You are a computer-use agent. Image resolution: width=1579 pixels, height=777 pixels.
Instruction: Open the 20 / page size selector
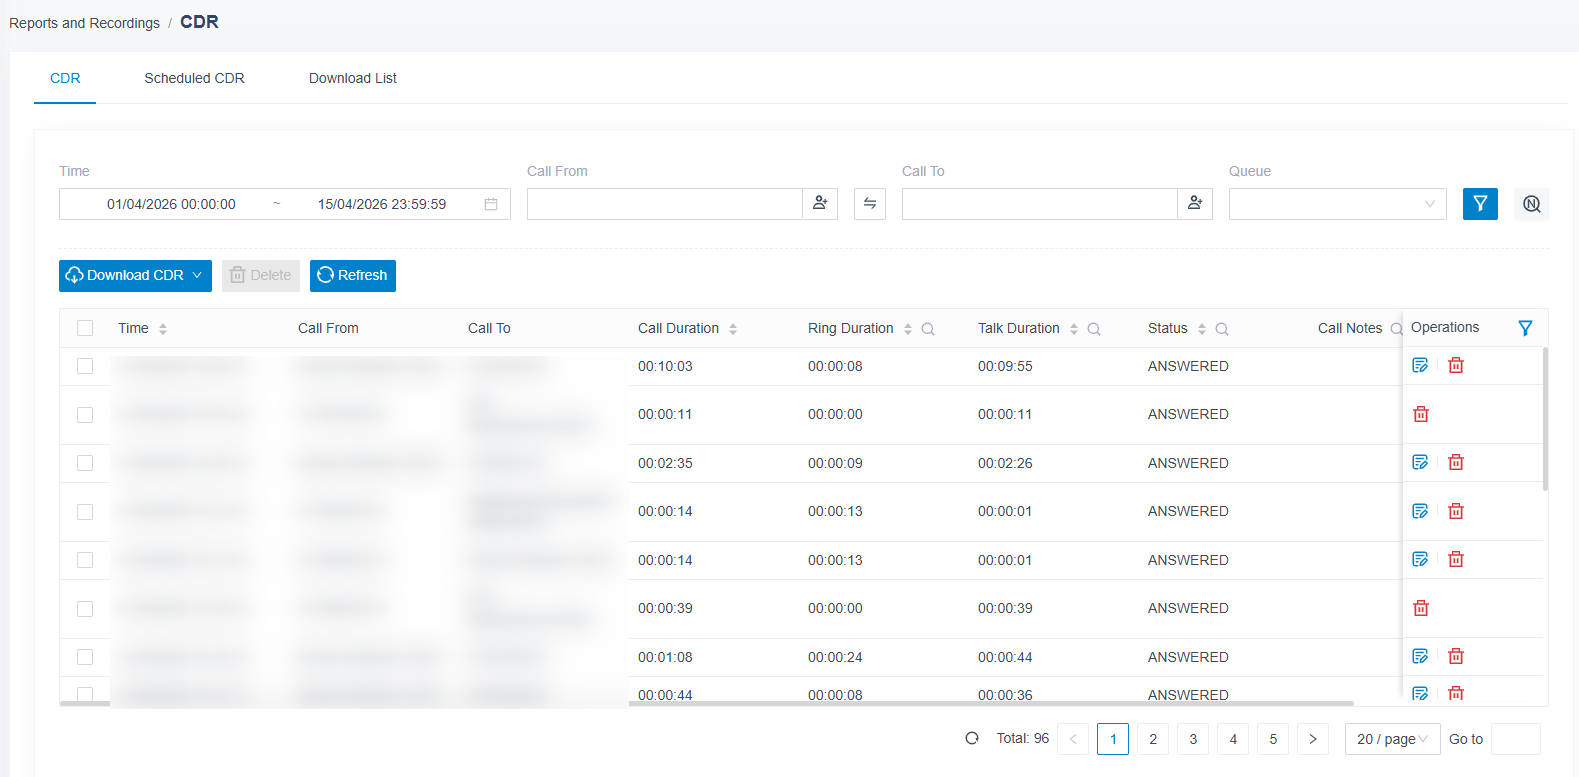pyautogui.click(x=1393, y=739)
